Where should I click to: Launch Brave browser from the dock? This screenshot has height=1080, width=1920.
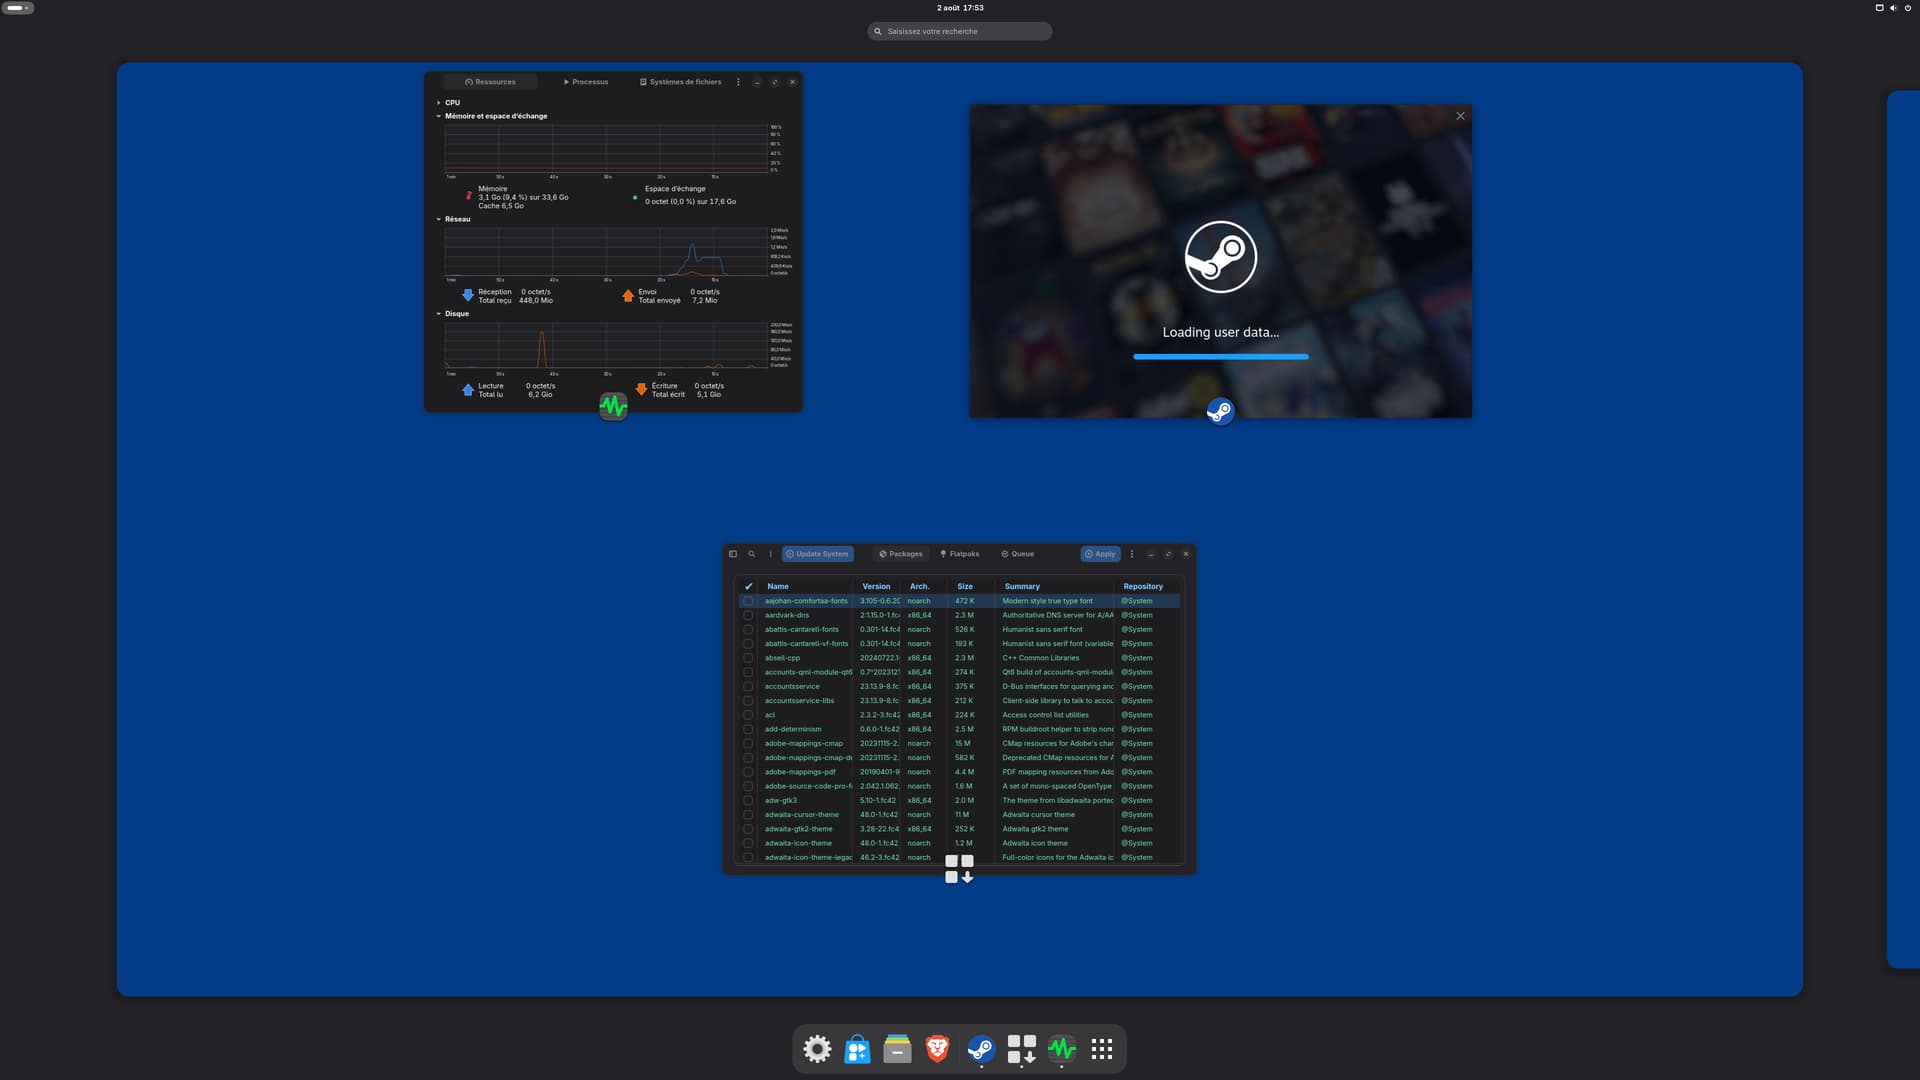point(937,1049)
